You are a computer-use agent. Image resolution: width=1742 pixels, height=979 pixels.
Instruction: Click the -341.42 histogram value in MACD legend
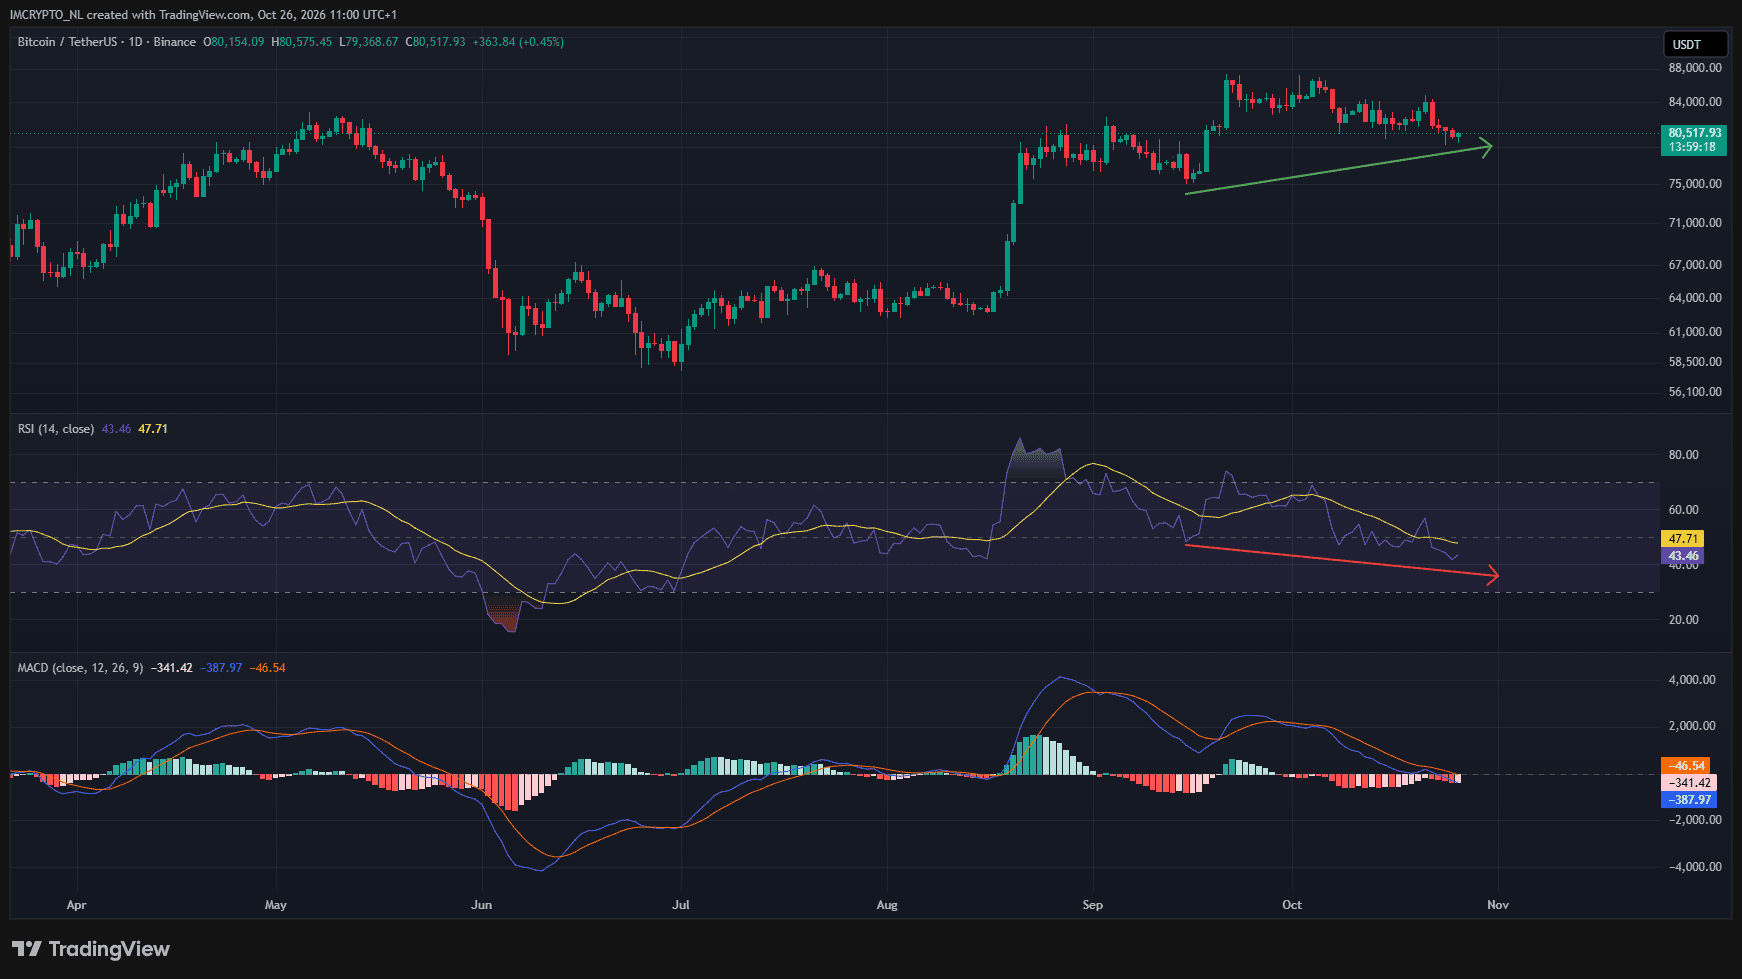pos(172,668)
